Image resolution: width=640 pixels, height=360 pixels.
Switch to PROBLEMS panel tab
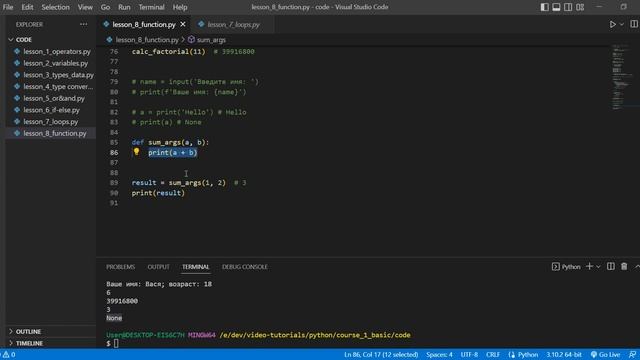120,267
